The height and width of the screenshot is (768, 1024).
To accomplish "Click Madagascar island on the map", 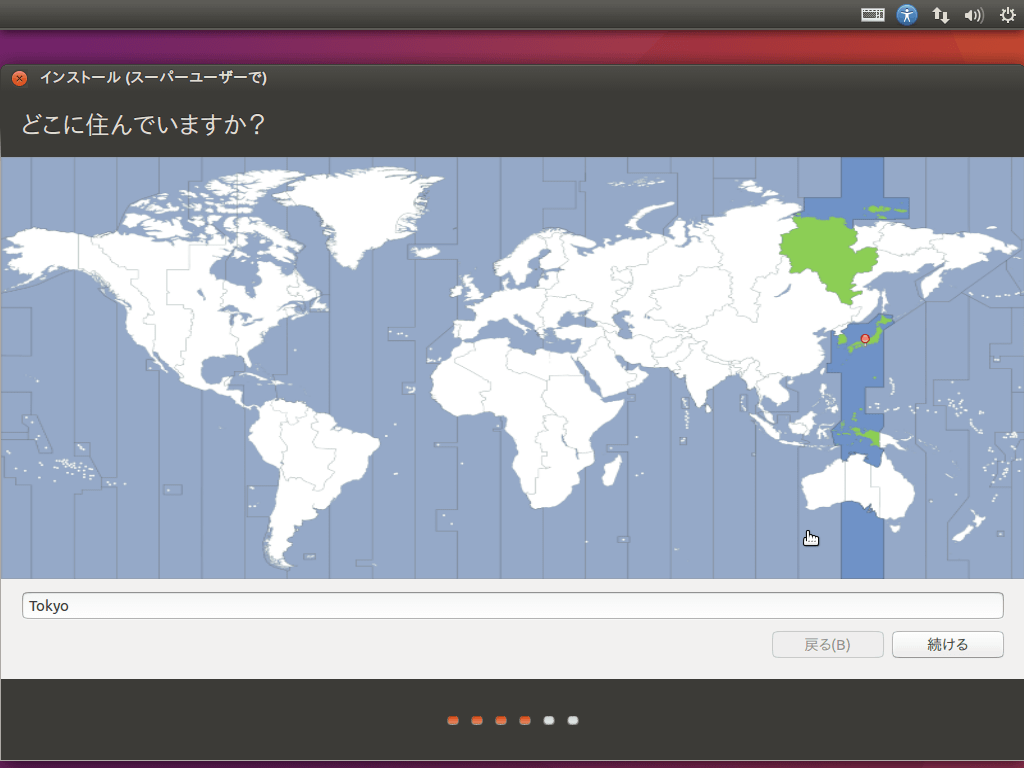I will 606,469.
